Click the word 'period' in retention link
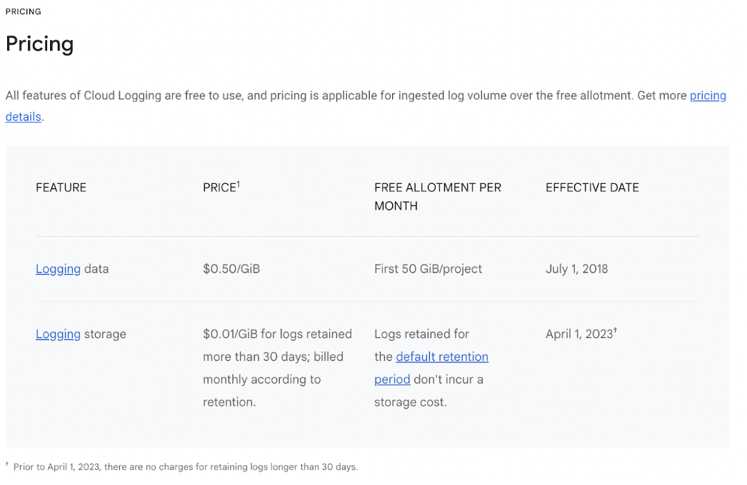Viewport: 747px width, 485px height. [392, 380]
